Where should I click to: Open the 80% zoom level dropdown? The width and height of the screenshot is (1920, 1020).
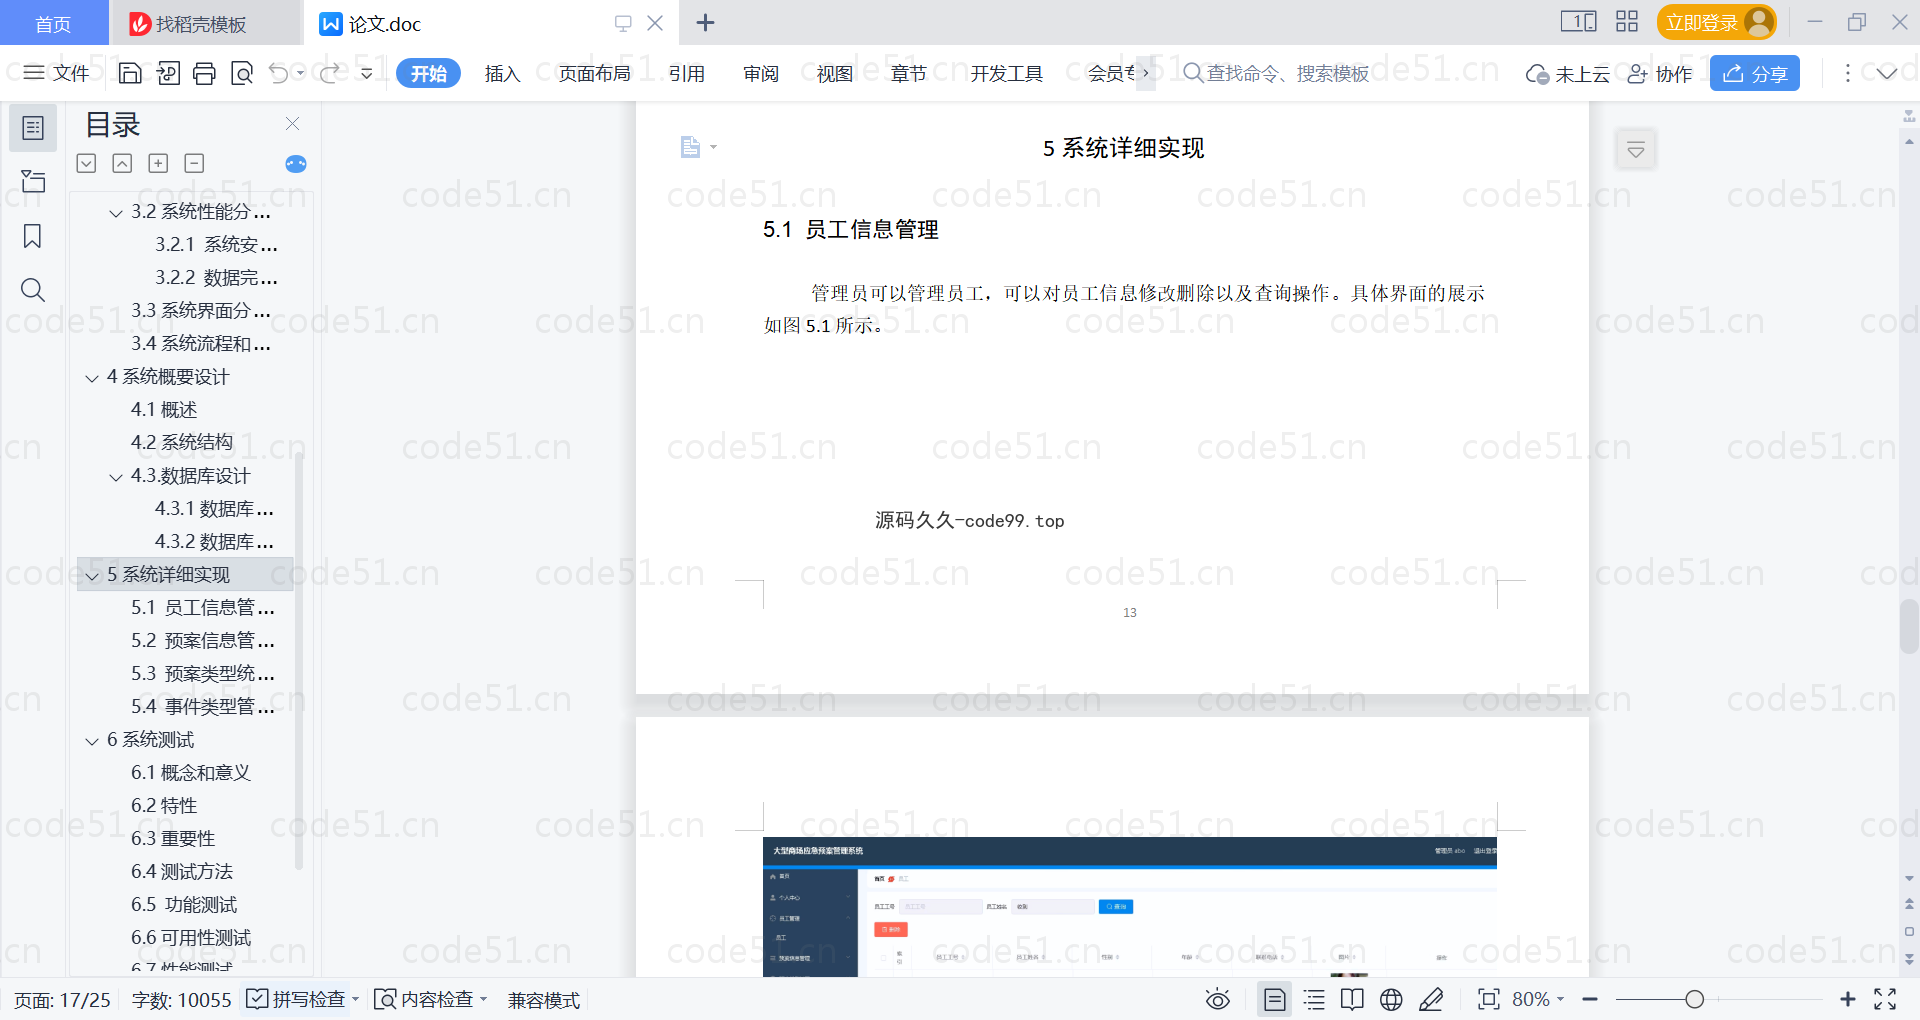pyautogui.click(x=1538, y=999)
